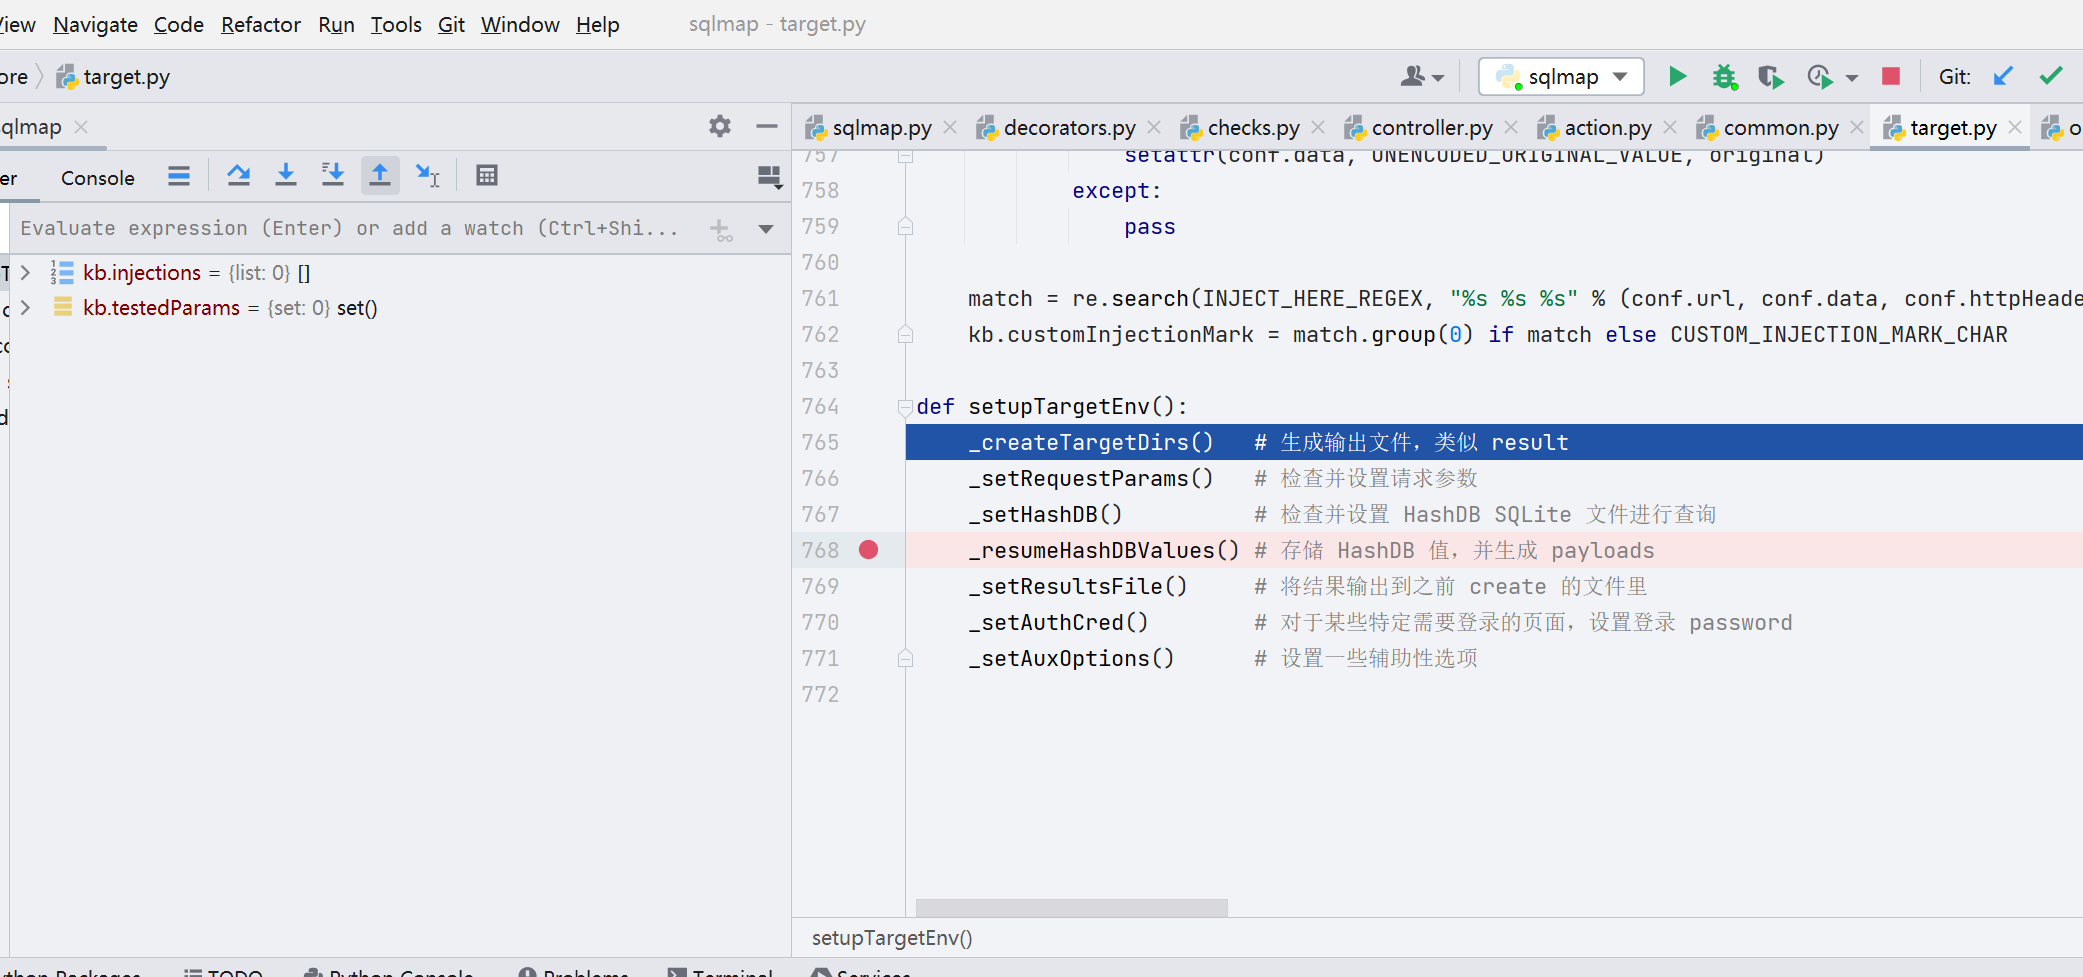Stop the running process
Screen dimensions: 2083x977
(1890, 76)
